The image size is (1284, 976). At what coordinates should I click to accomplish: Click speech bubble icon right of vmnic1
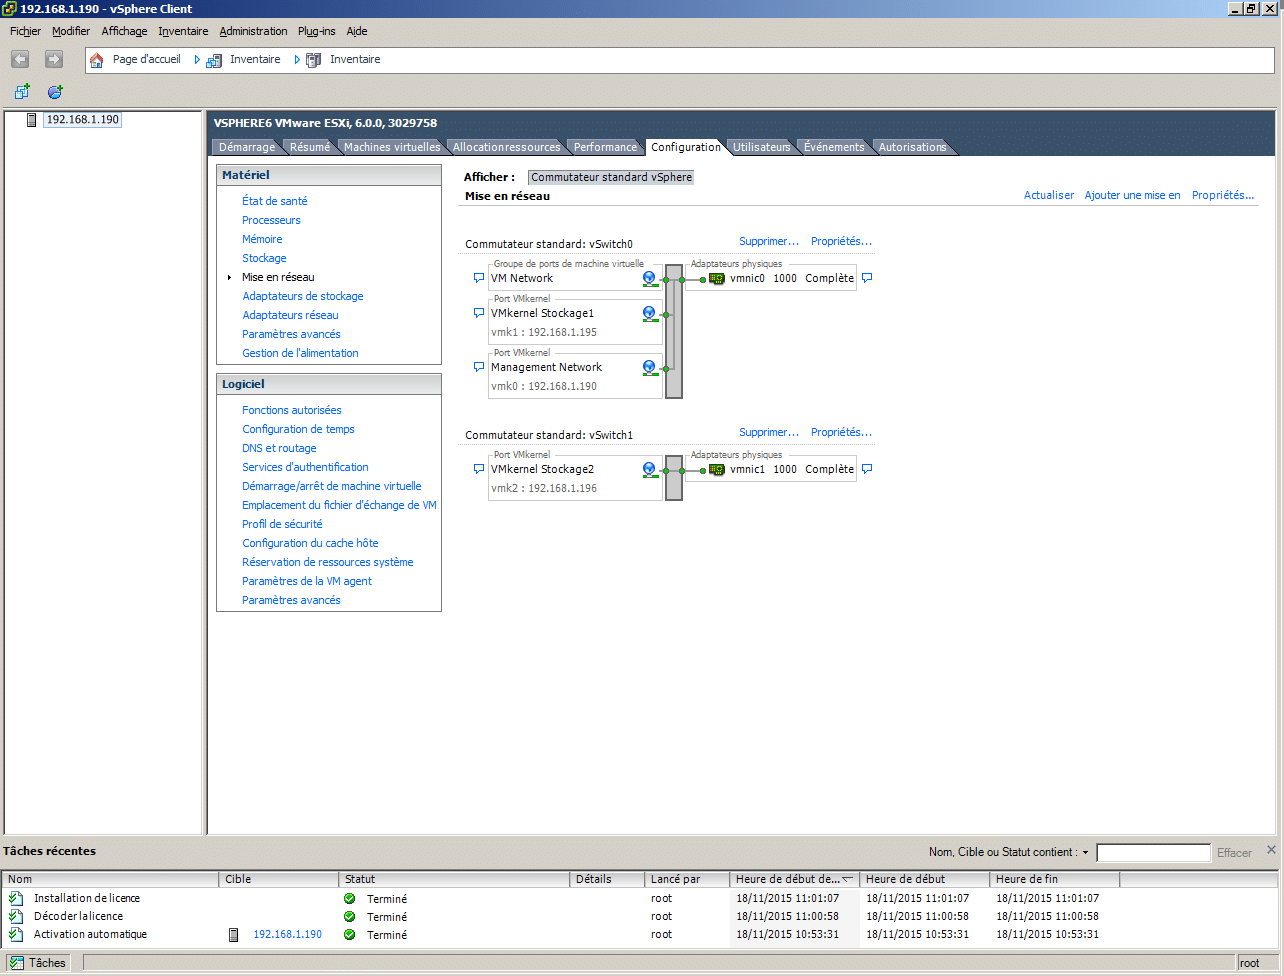click(x=867, y=469)
